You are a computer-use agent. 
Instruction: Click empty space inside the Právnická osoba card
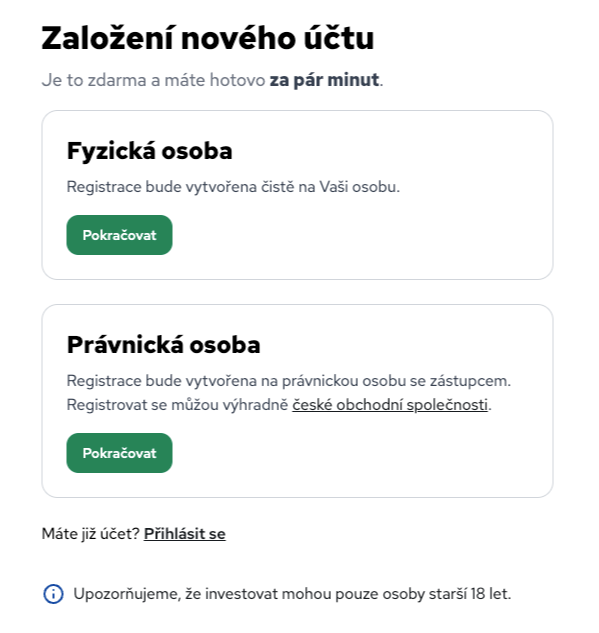(363, 453)
